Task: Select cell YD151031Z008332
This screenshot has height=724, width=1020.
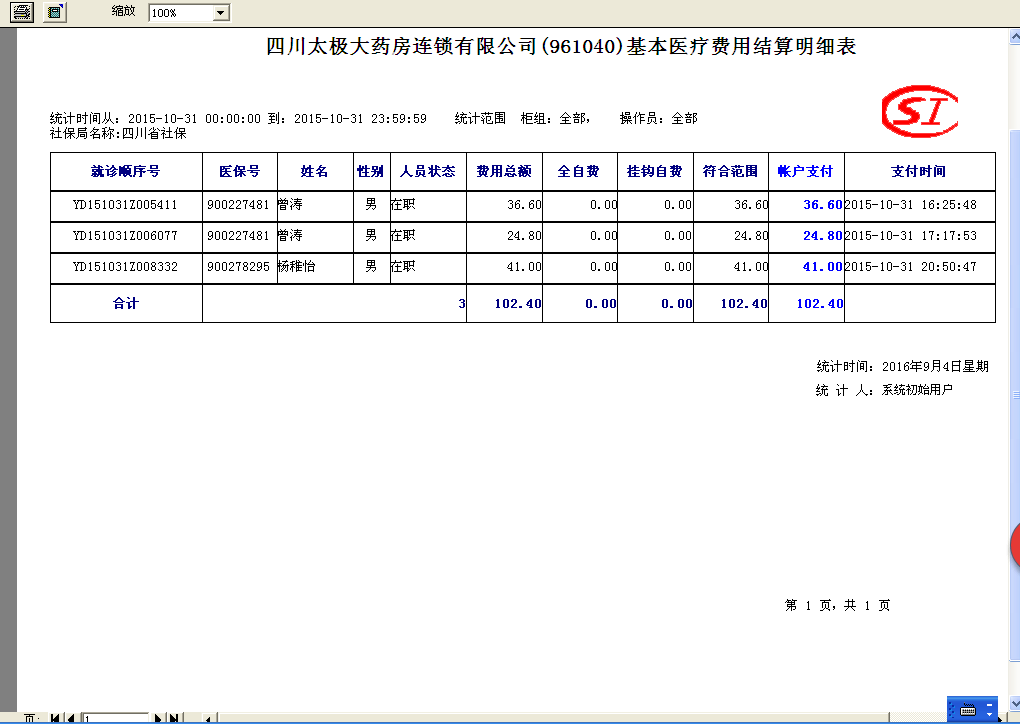Action: click(126, 267)
